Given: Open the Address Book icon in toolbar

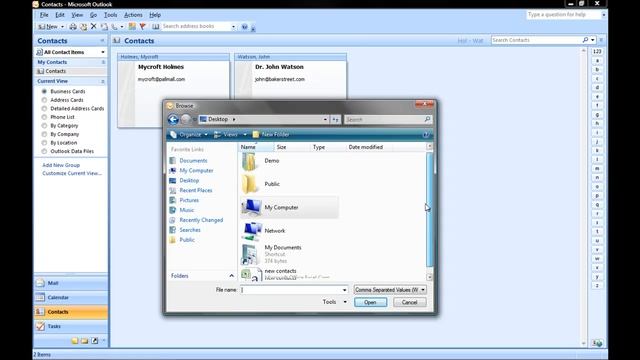Looking at the screenshot, I should click(156, 27).
